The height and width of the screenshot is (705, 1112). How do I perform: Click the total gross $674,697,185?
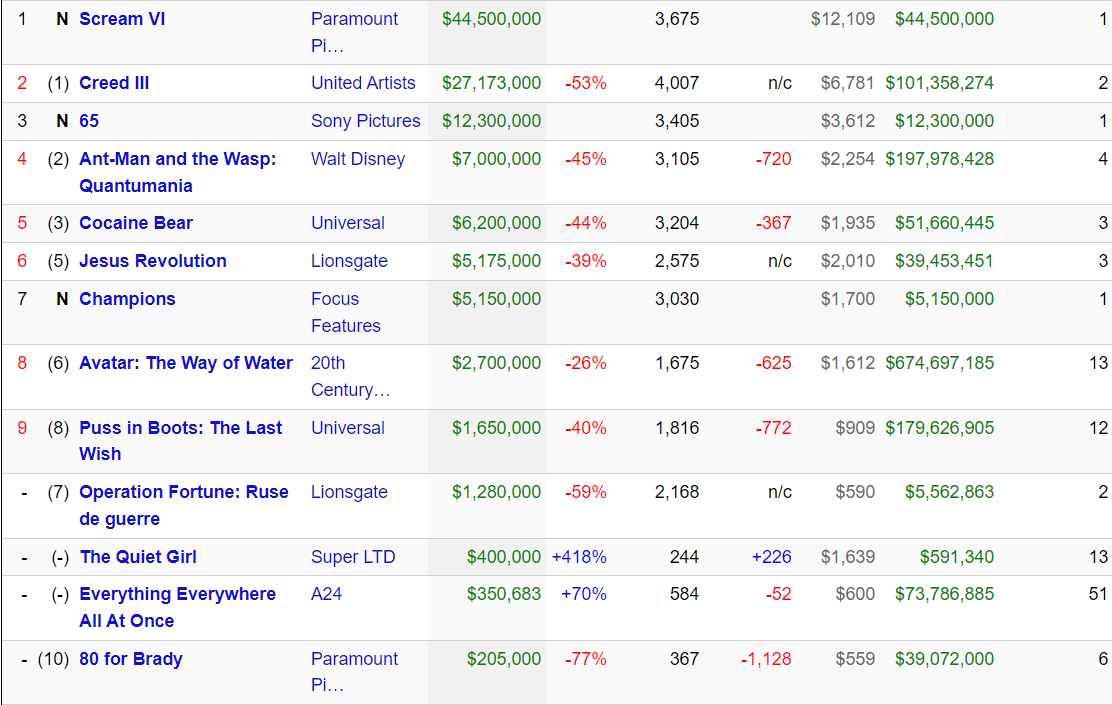click(940, 363)
